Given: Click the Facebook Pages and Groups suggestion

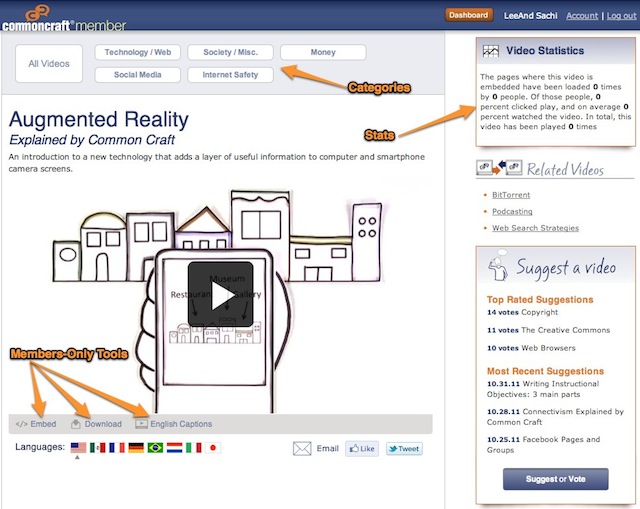Looking at the screenshot, I should [543, 445].
